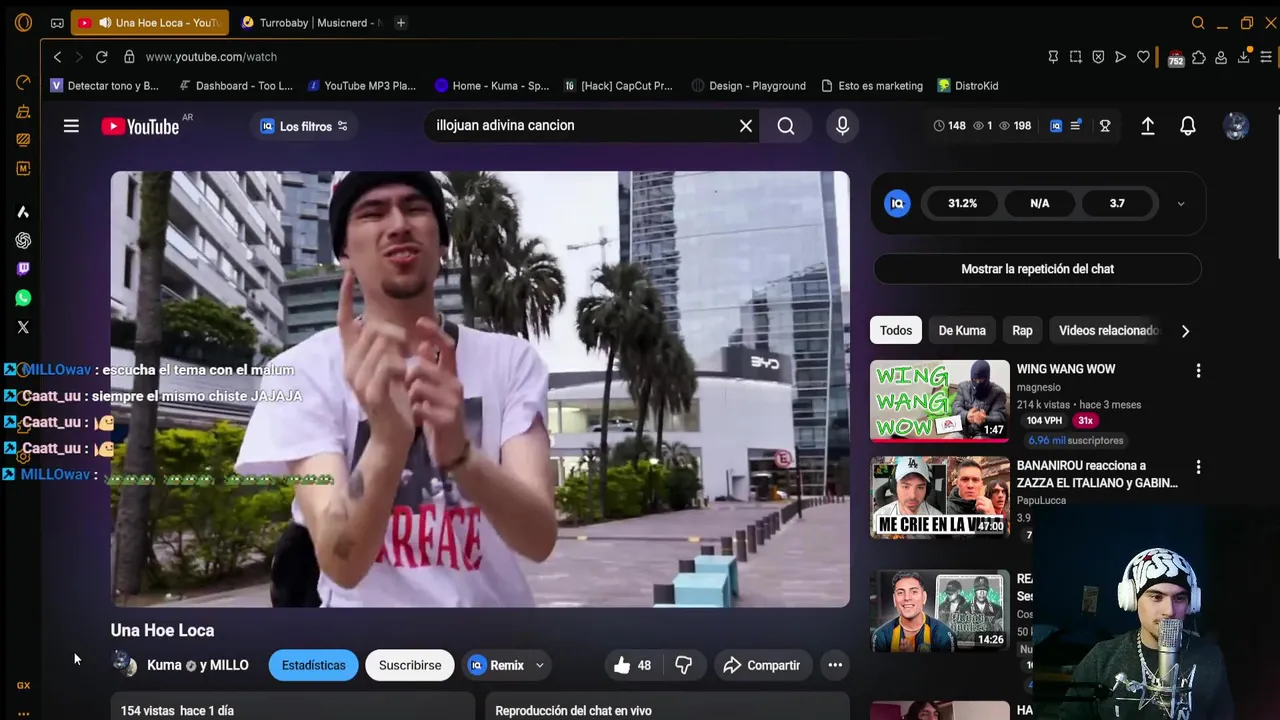
Task: Open the YouTube hamburger guide menu
Action: pyautogui.click(x=71, y=126)
